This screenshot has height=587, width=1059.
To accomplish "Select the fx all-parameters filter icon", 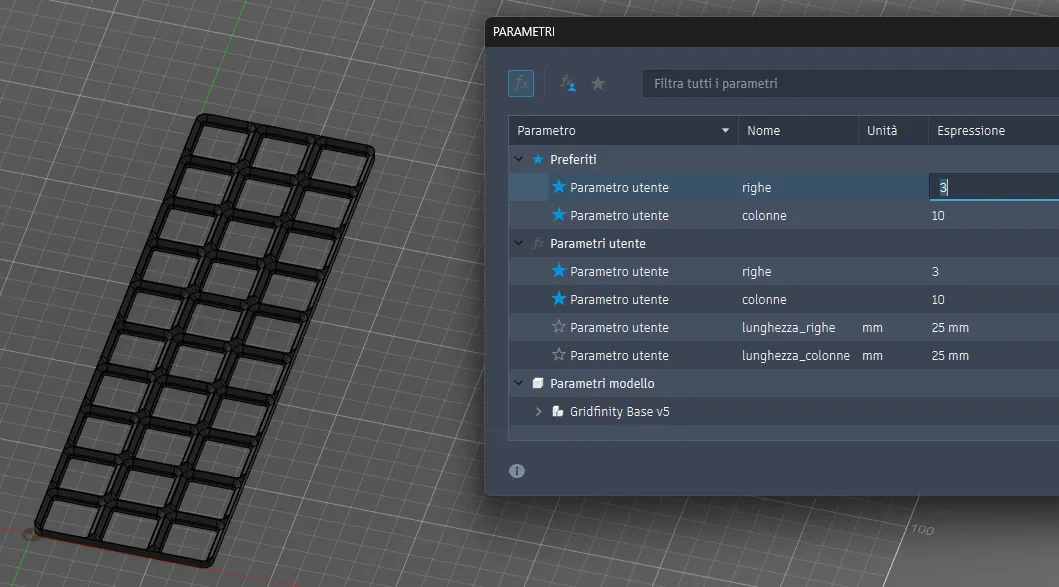I will (x=521, y=84).
